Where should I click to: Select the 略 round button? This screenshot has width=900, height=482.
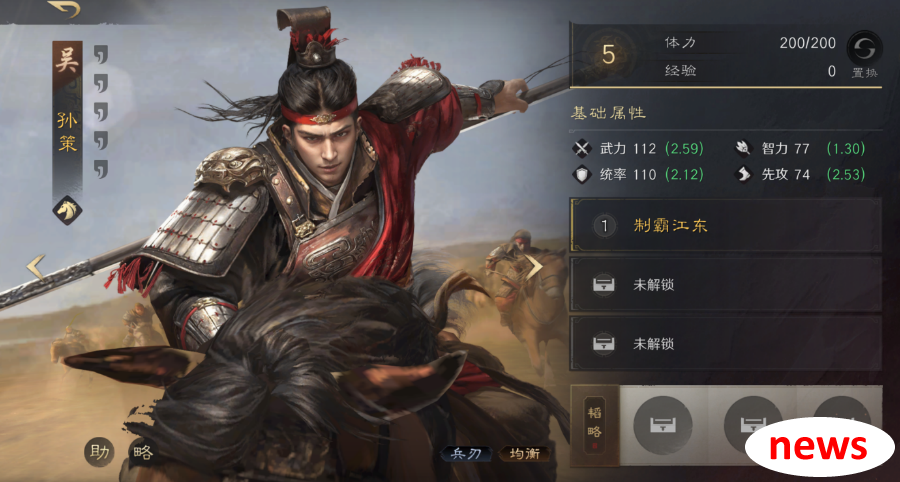[143, 452]
